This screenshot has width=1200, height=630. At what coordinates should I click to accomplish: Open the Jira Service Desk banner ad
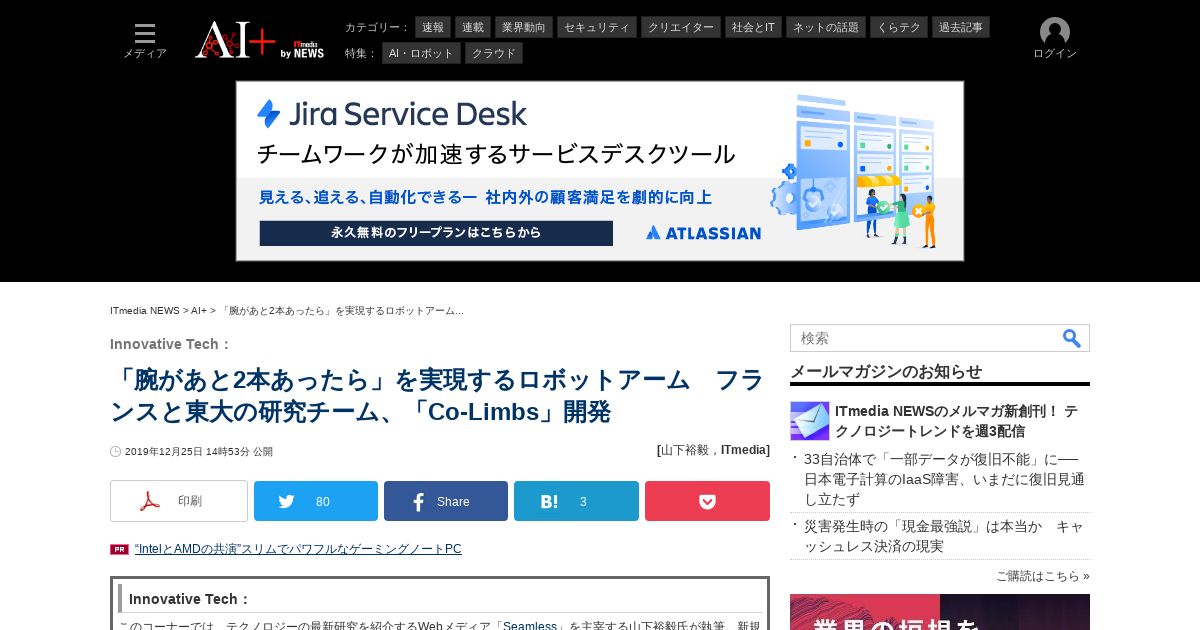(x=600, y=171)
